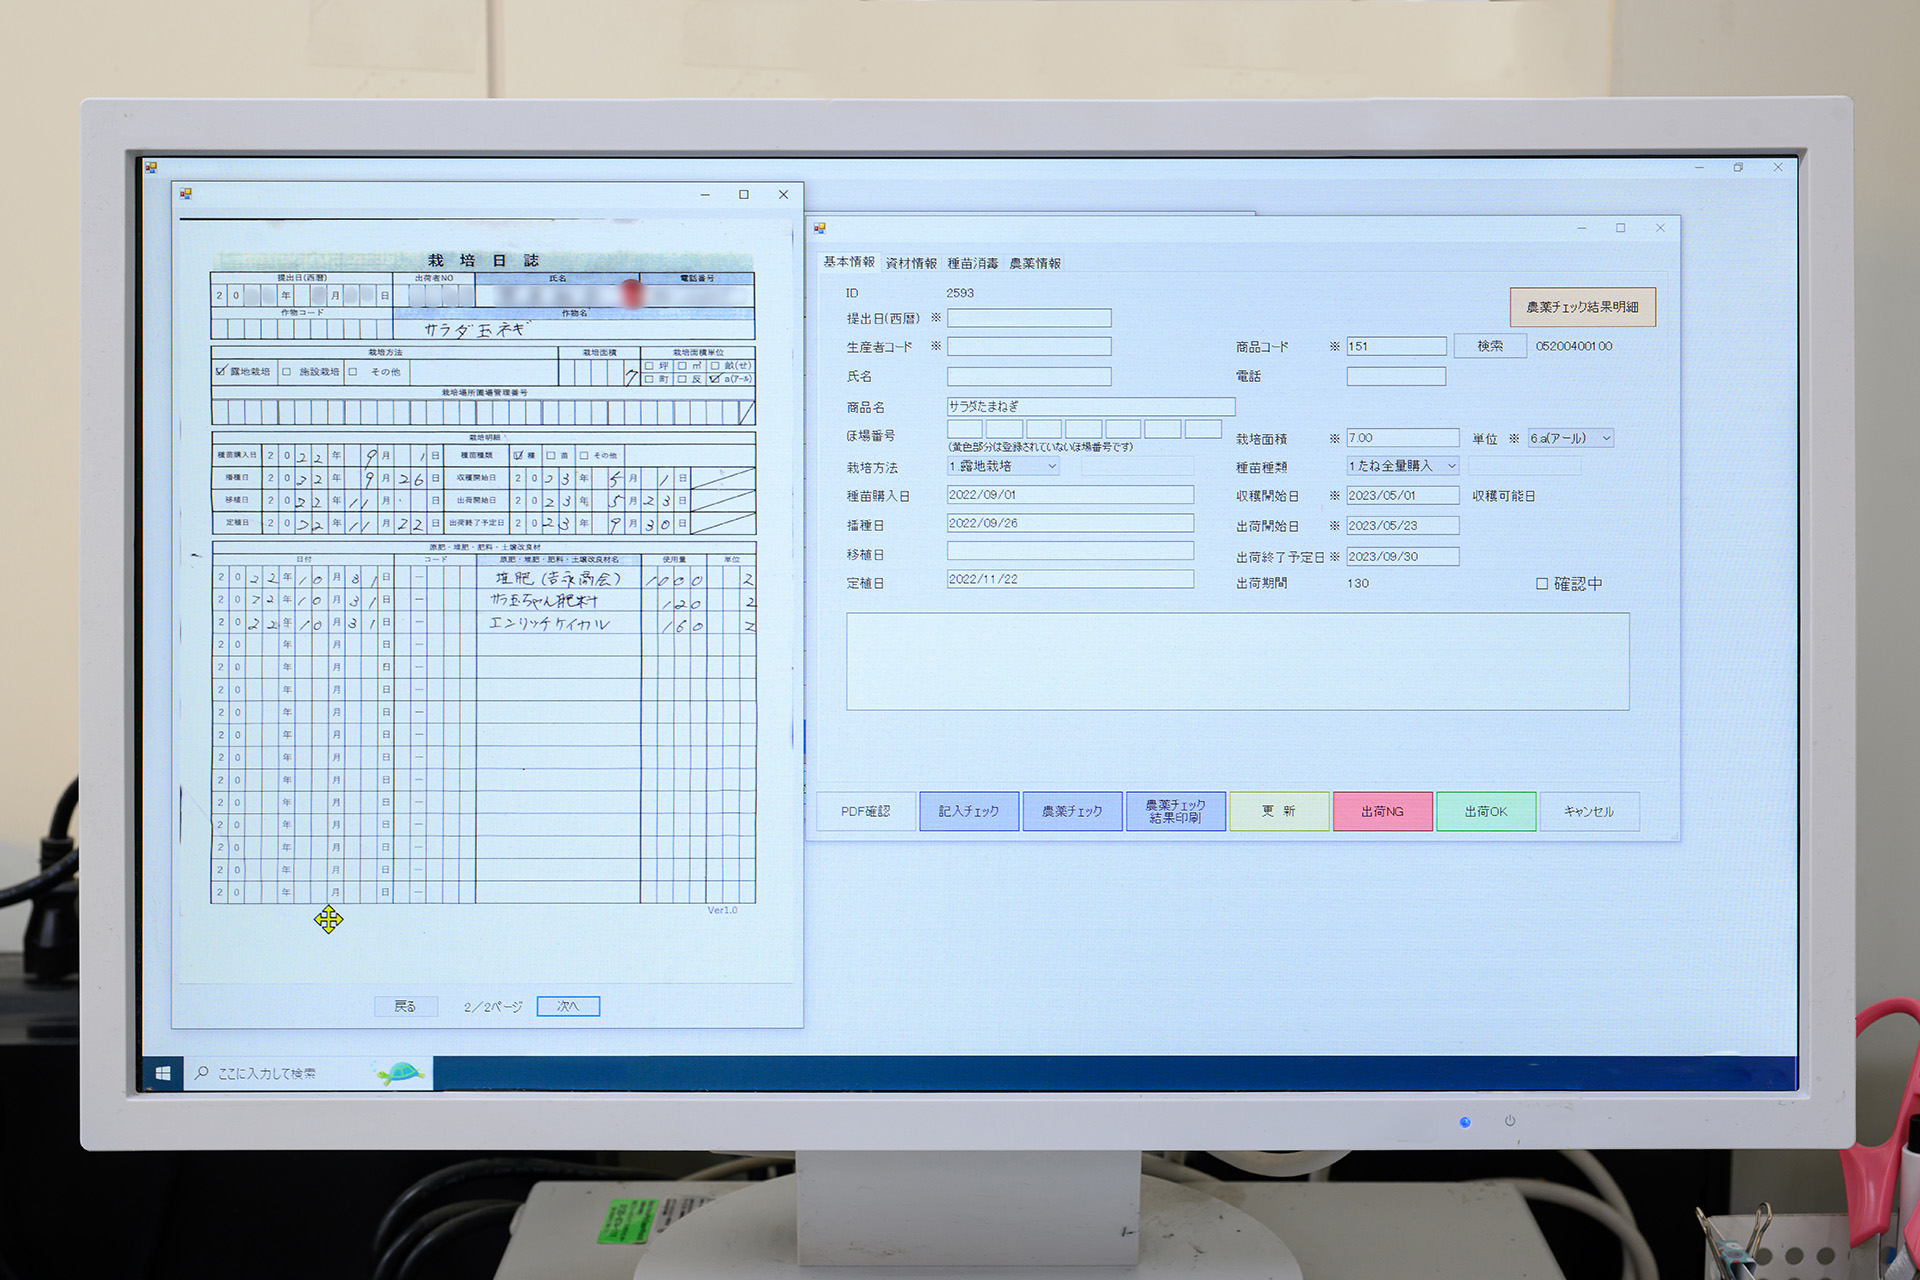Screen dimensions: 1920x1280
Task: Click the green 出荷OK button
Action: click(1486, 811)
